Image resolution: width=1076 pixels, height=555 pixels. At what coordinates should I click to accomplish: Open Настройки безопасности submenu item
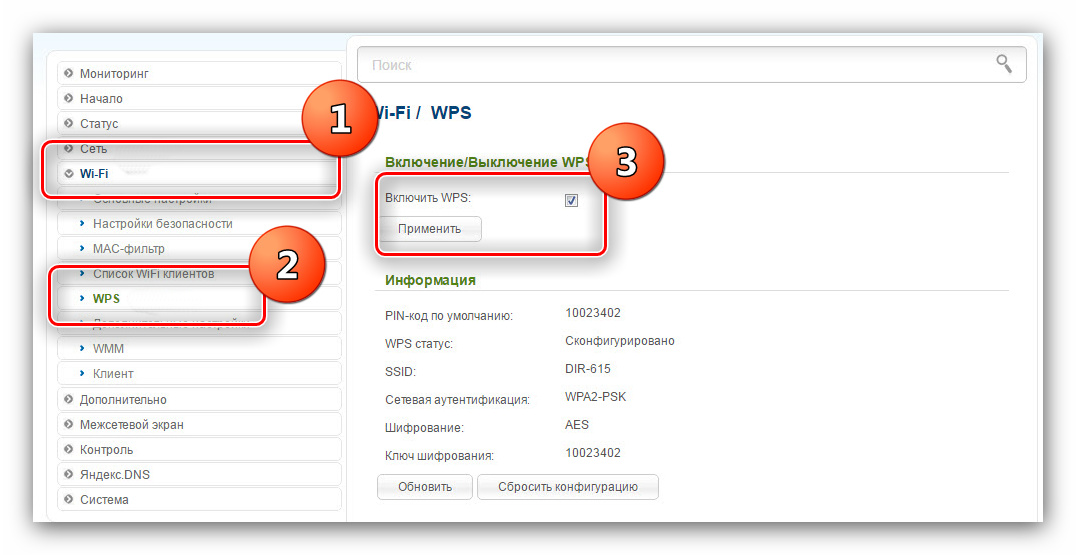coord(162,224)
